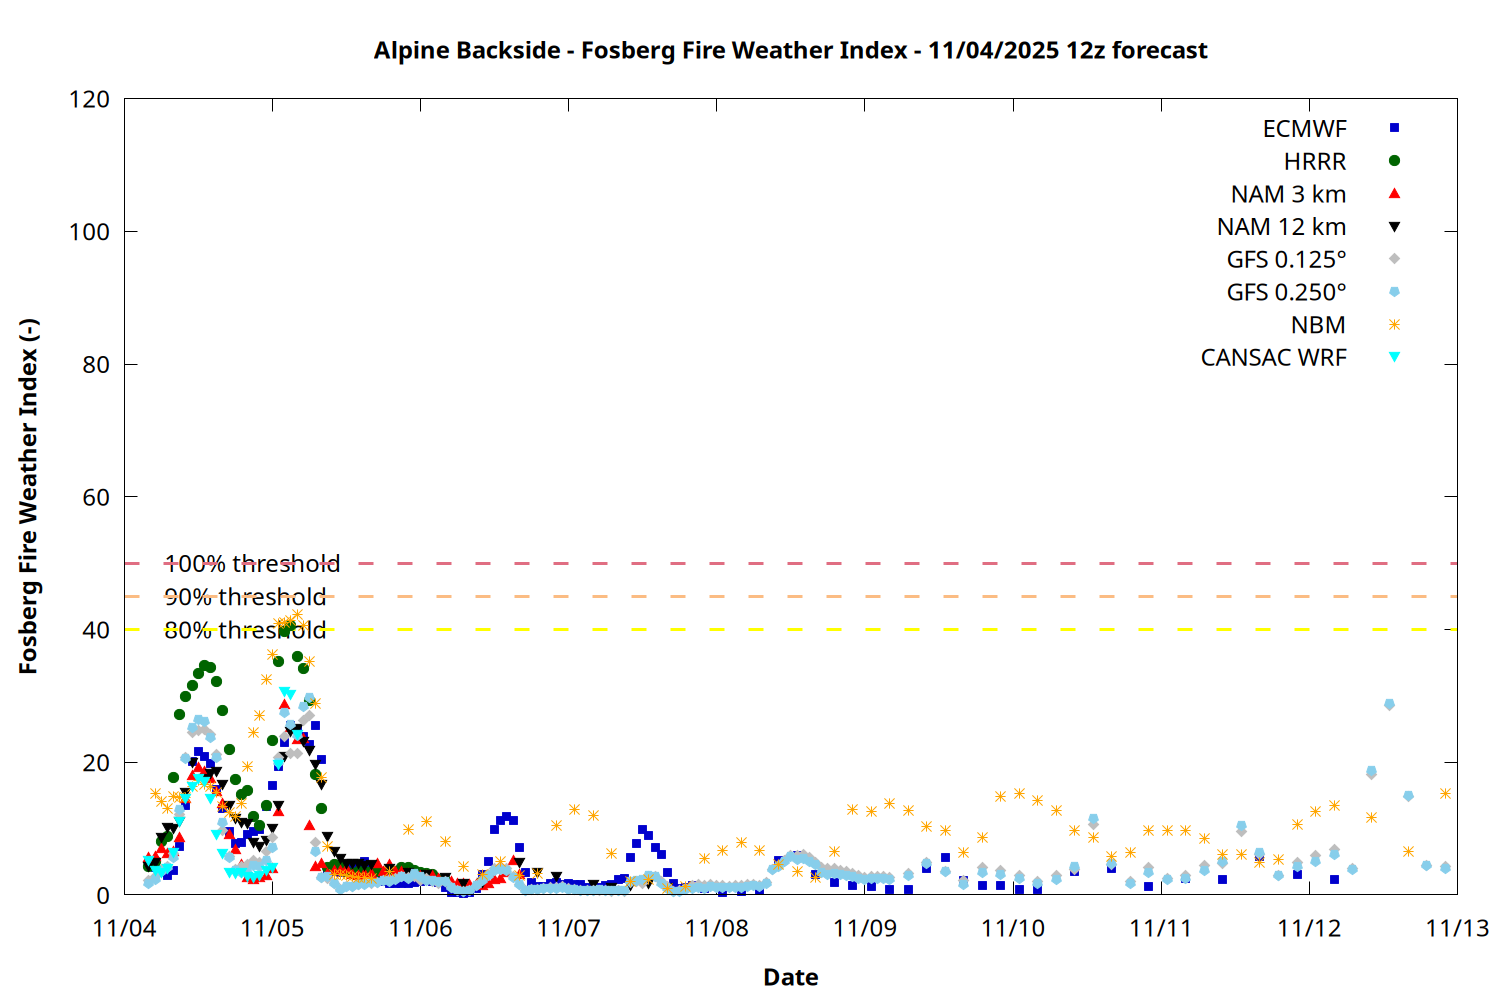Viewport: 1500px width, 1000px height.
Task: Click the HRRR legend text label
Action: pyautogui.click(x=1315, y=162)
